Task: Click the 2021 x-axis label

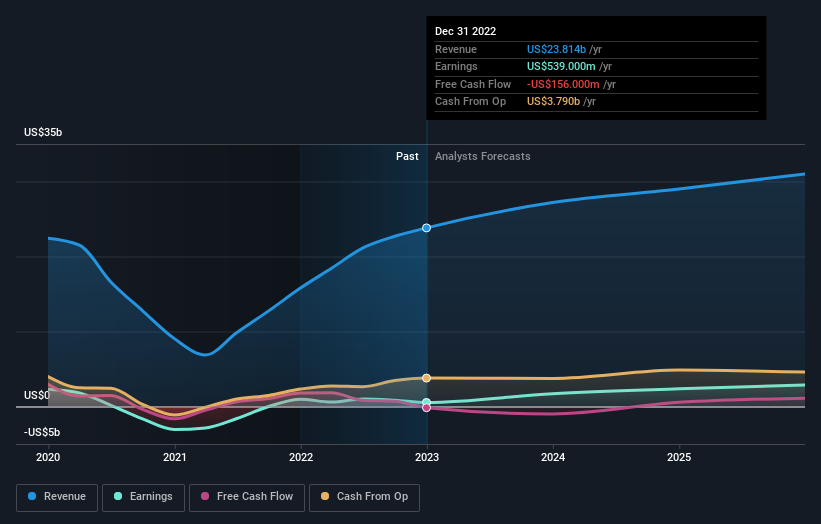Action: tap(174, 457)
